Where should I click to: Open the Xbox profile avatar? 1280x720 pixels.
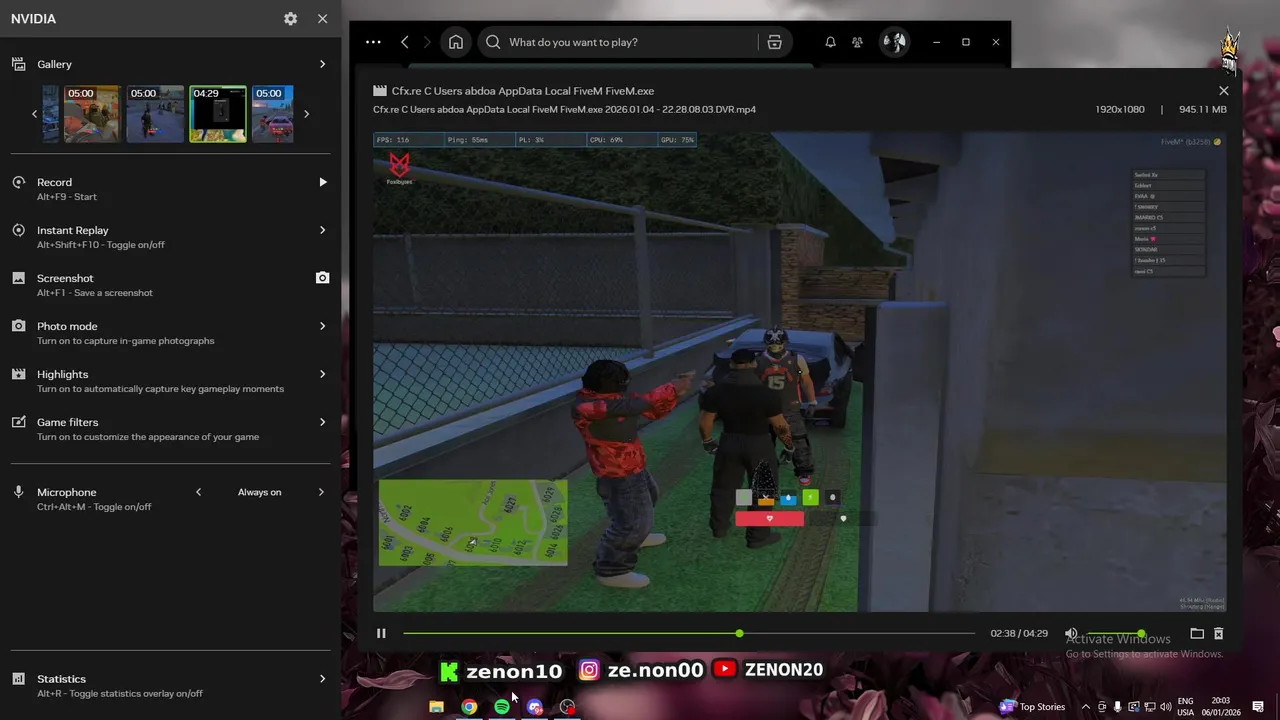894,42
